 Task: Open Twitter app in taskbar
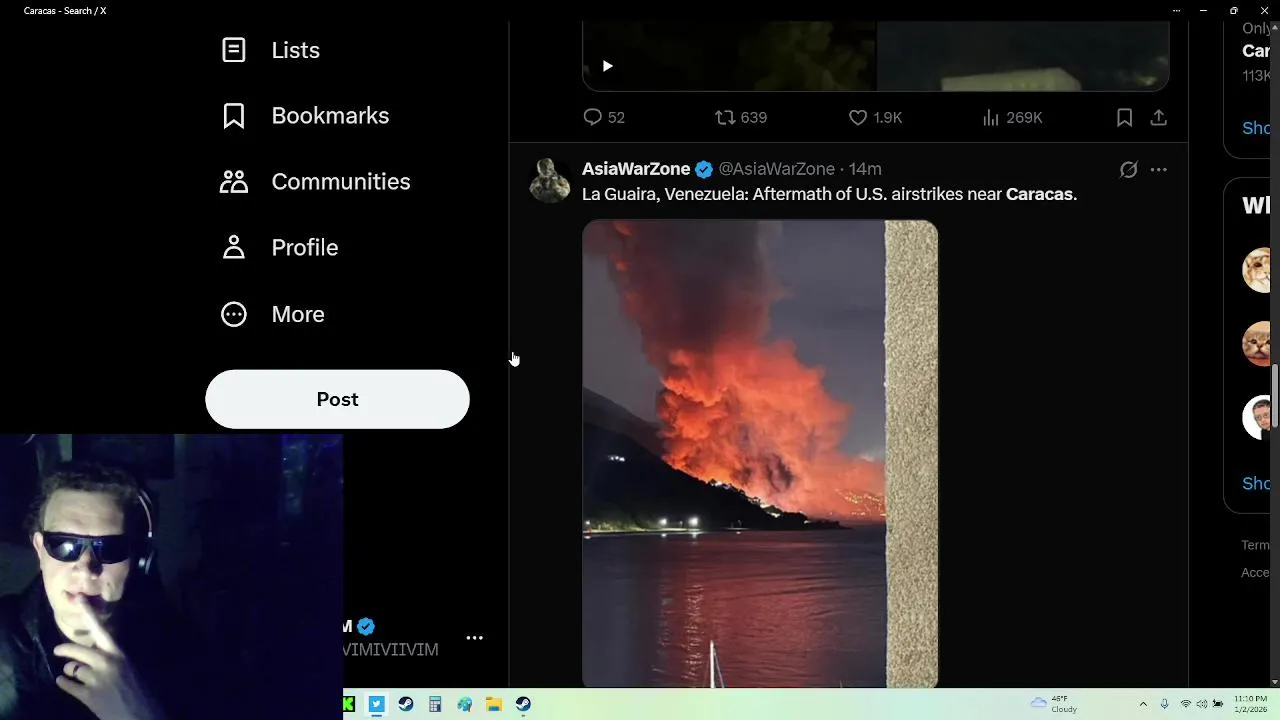coord(376,704)
